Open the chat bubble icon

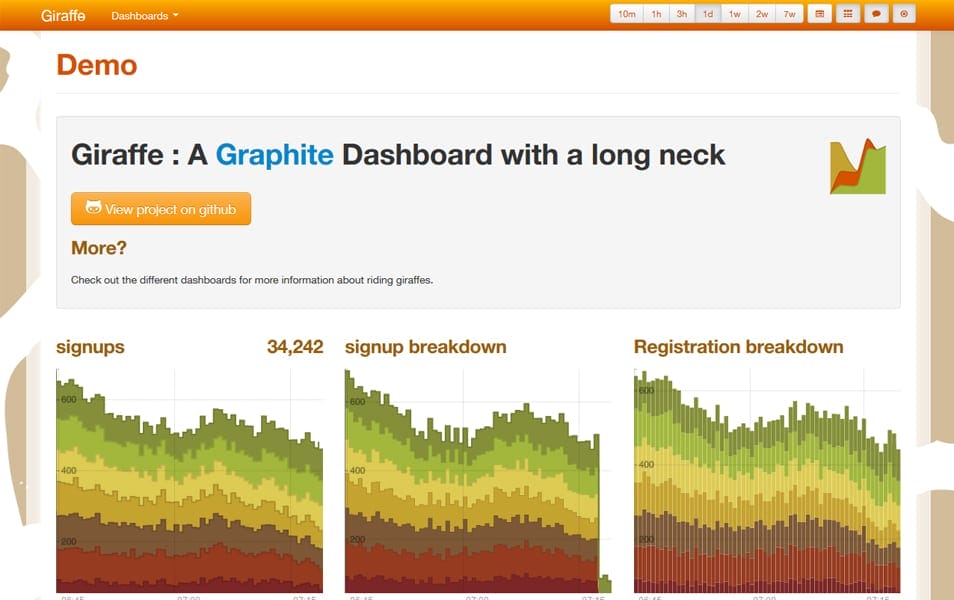[875, 14]
